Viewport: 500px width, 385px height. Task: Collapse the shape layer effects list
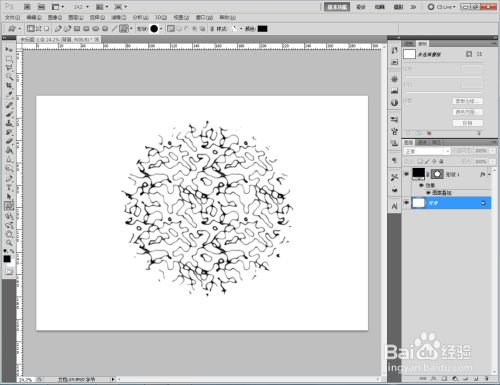[489, 174]
